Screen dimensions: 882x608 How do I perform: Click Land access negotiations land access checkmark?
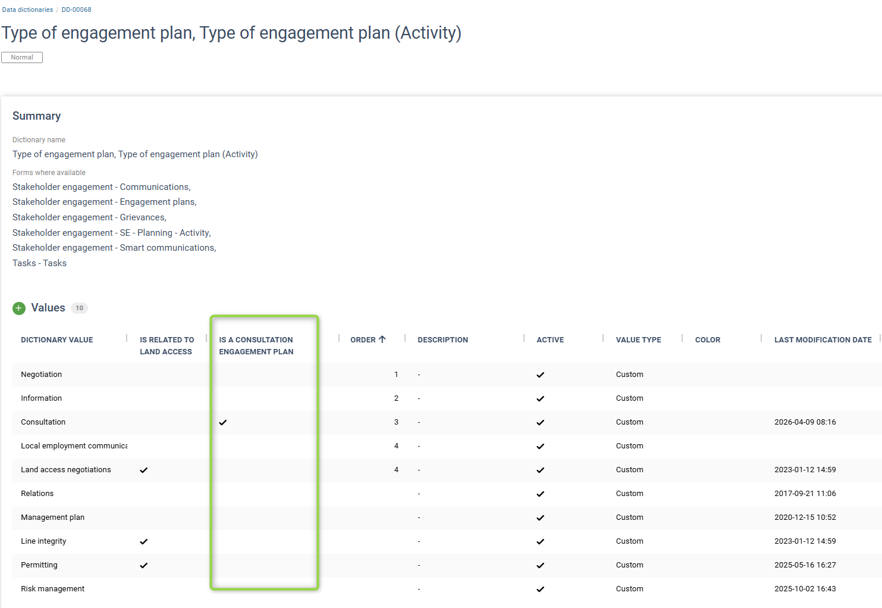(143, 470)
